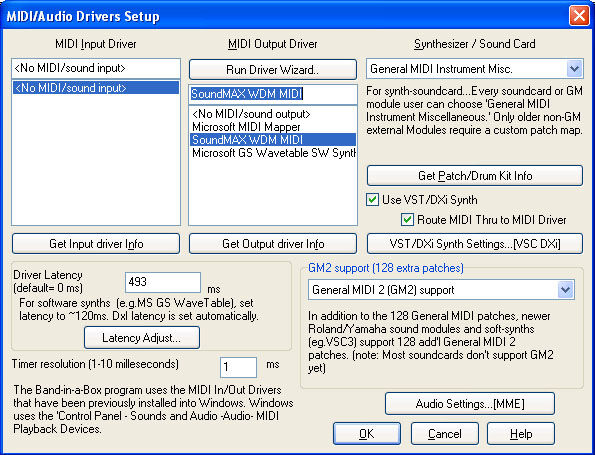The width and height of the screenshot is (595, 455).
Task: Choose No MIDI/sound output list entry
Action: pos(272,114)
